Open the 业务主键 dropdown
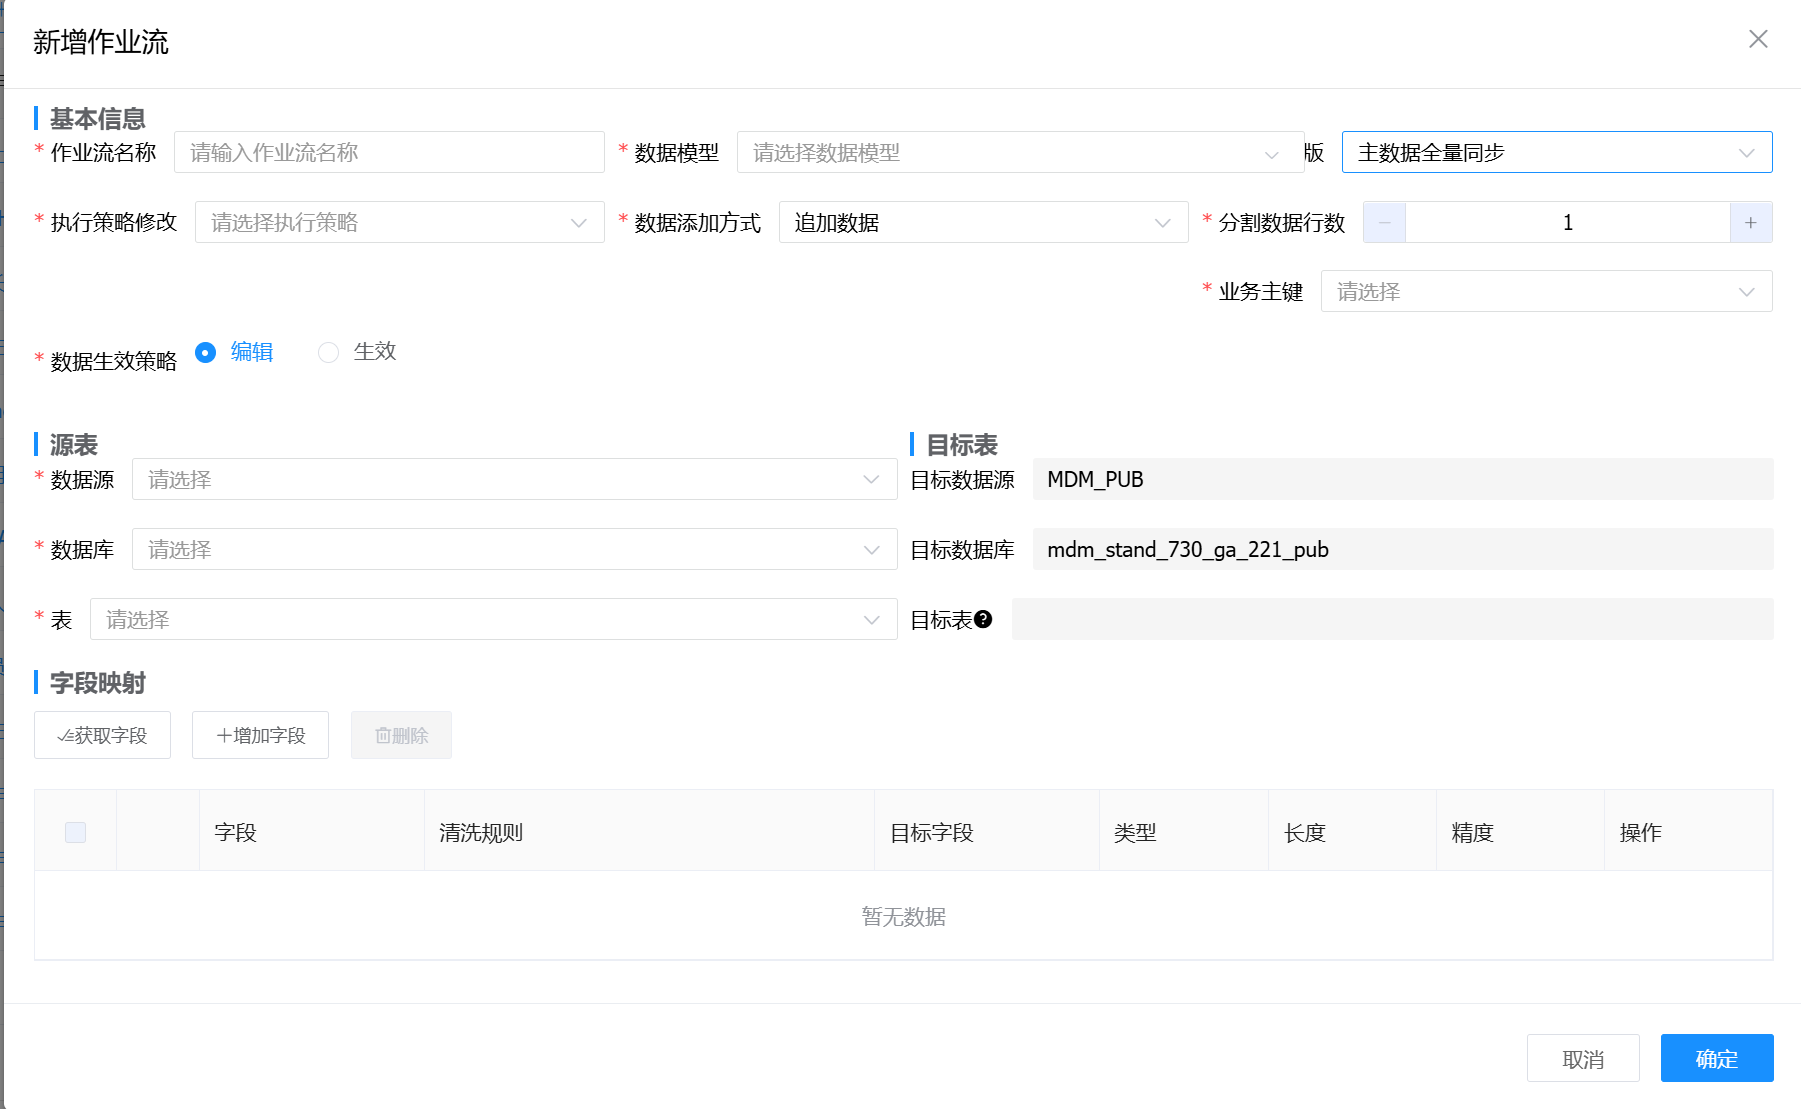The width and height of the screenshot is (1801, 1109). (x=1545, y=291)
